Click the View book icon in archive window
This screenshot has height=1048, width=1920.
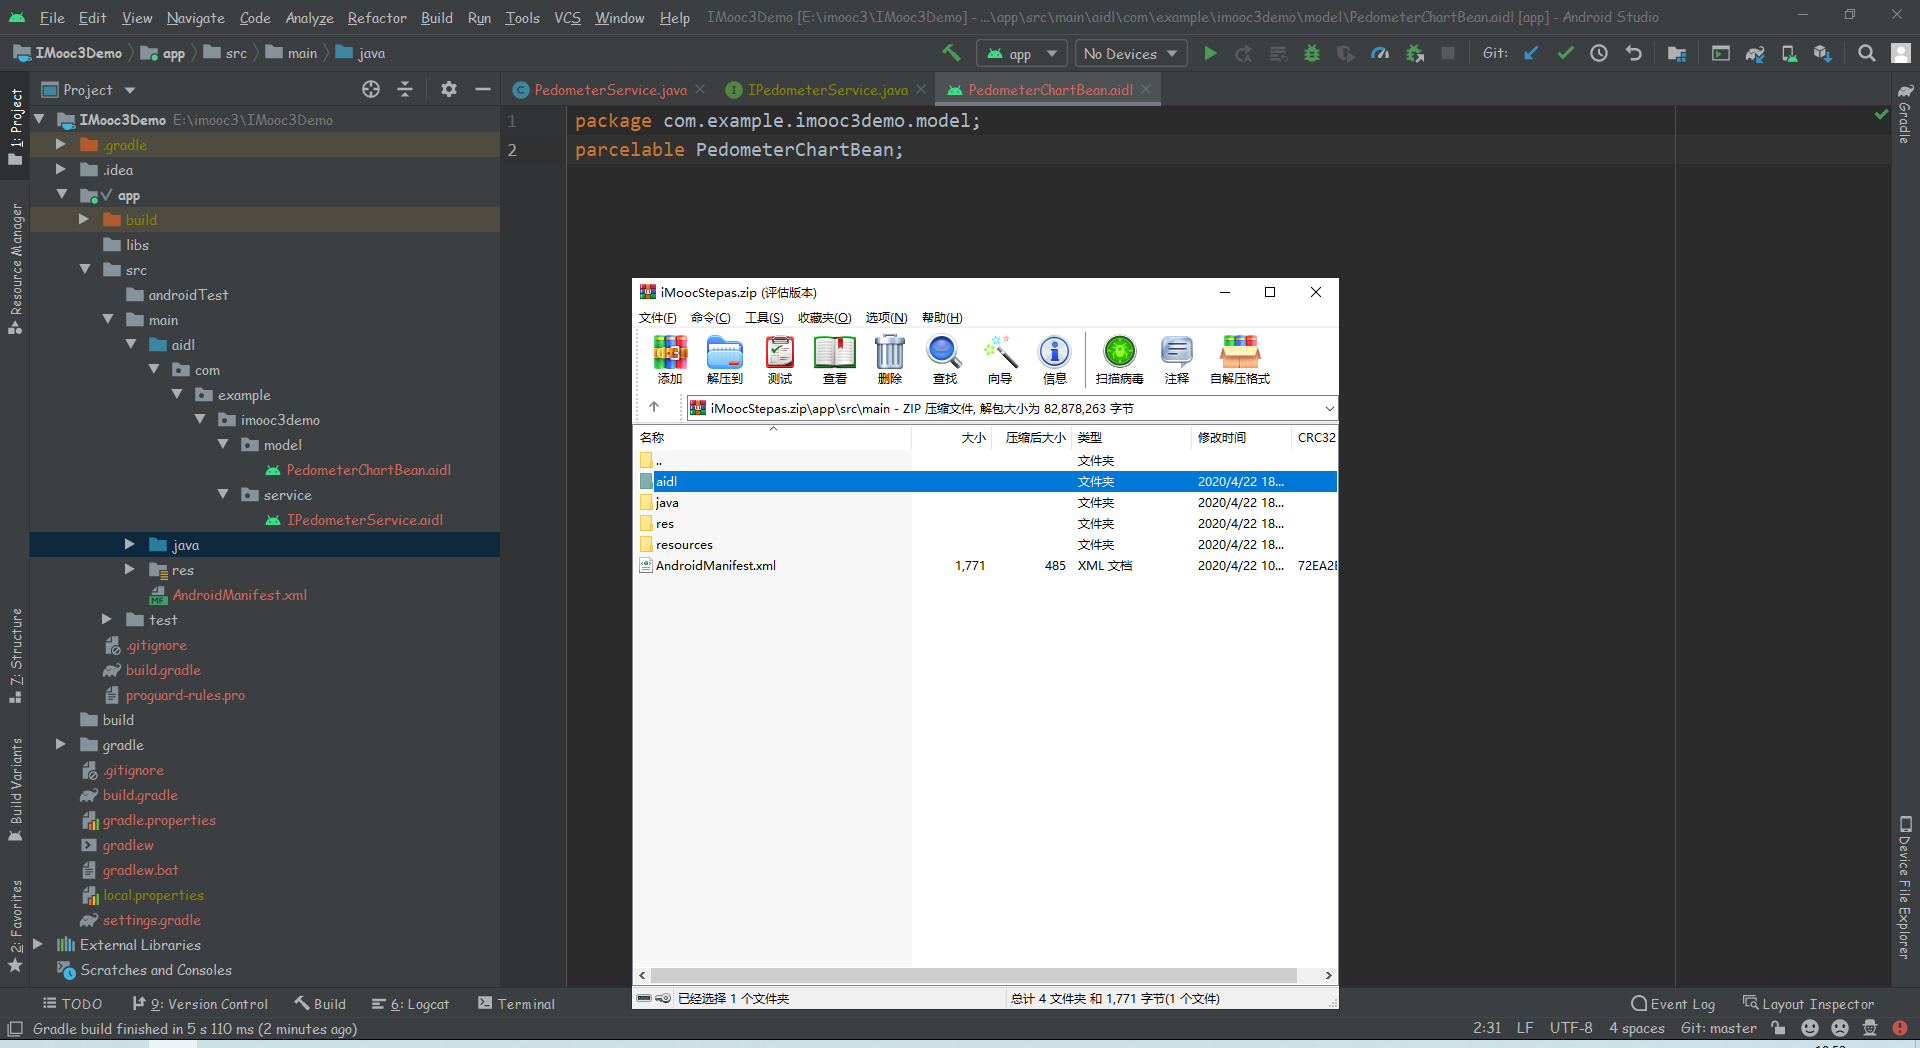point(835,360)
